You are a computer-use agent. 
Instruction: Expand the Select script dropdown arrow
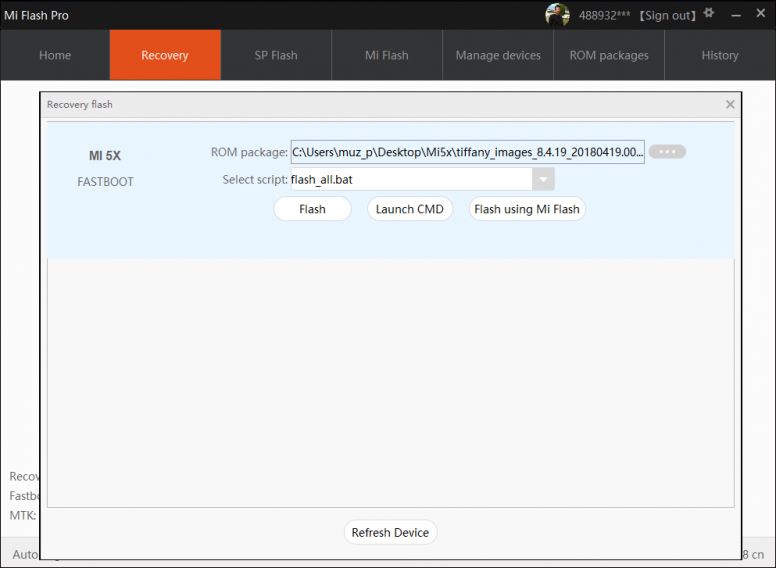pyautogui.click(x=543, y=179)
